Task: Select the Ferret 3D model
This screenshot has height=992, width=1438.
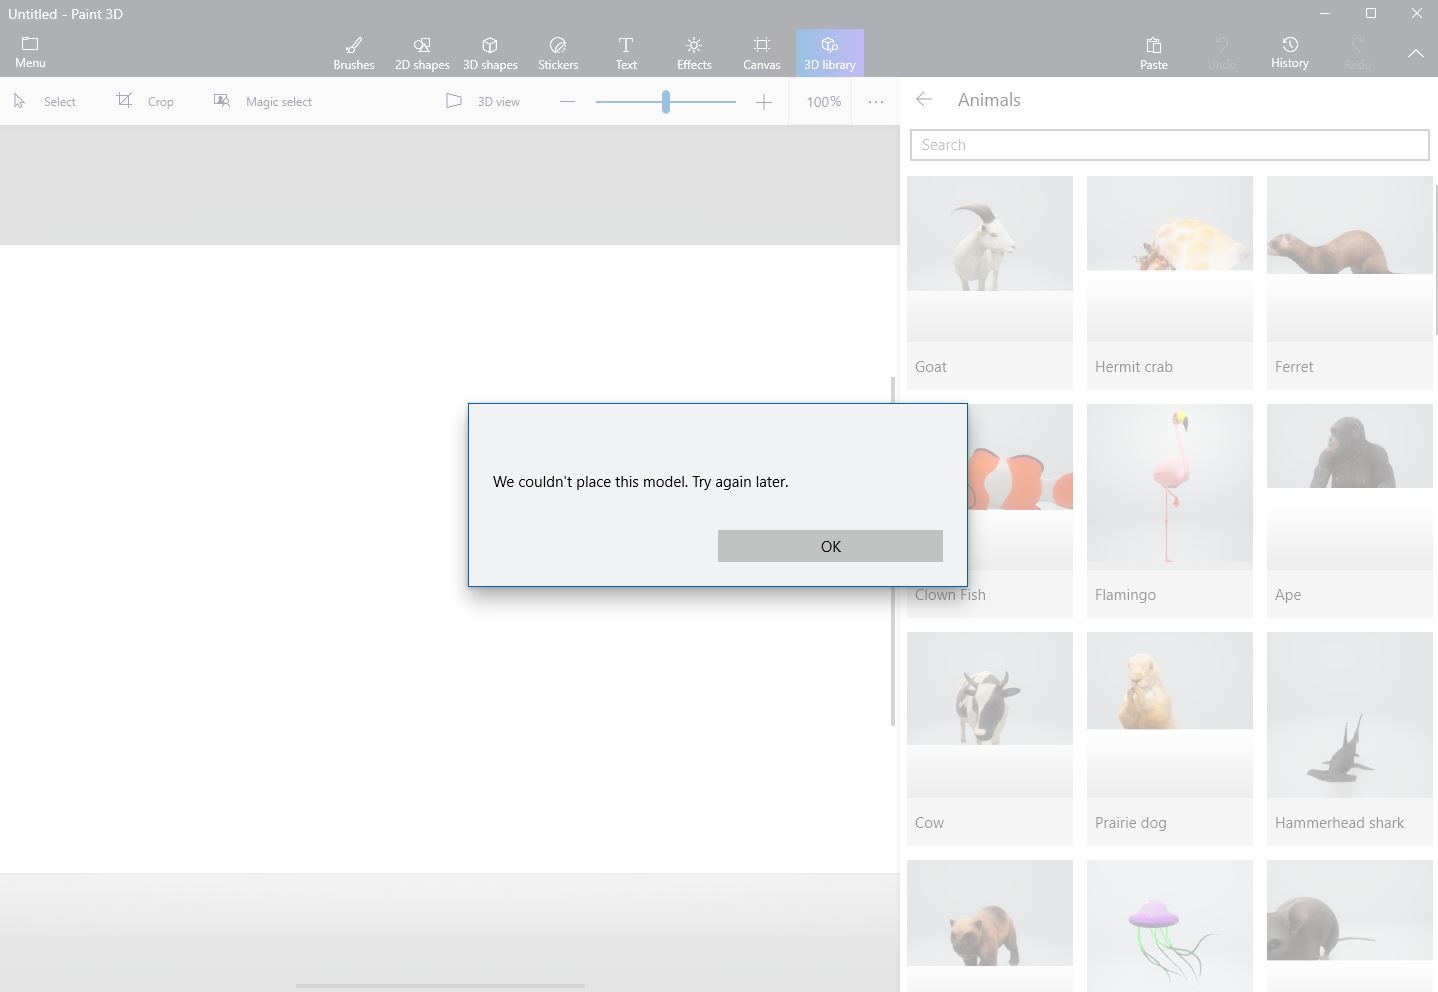Action: tap(1350, 283)
